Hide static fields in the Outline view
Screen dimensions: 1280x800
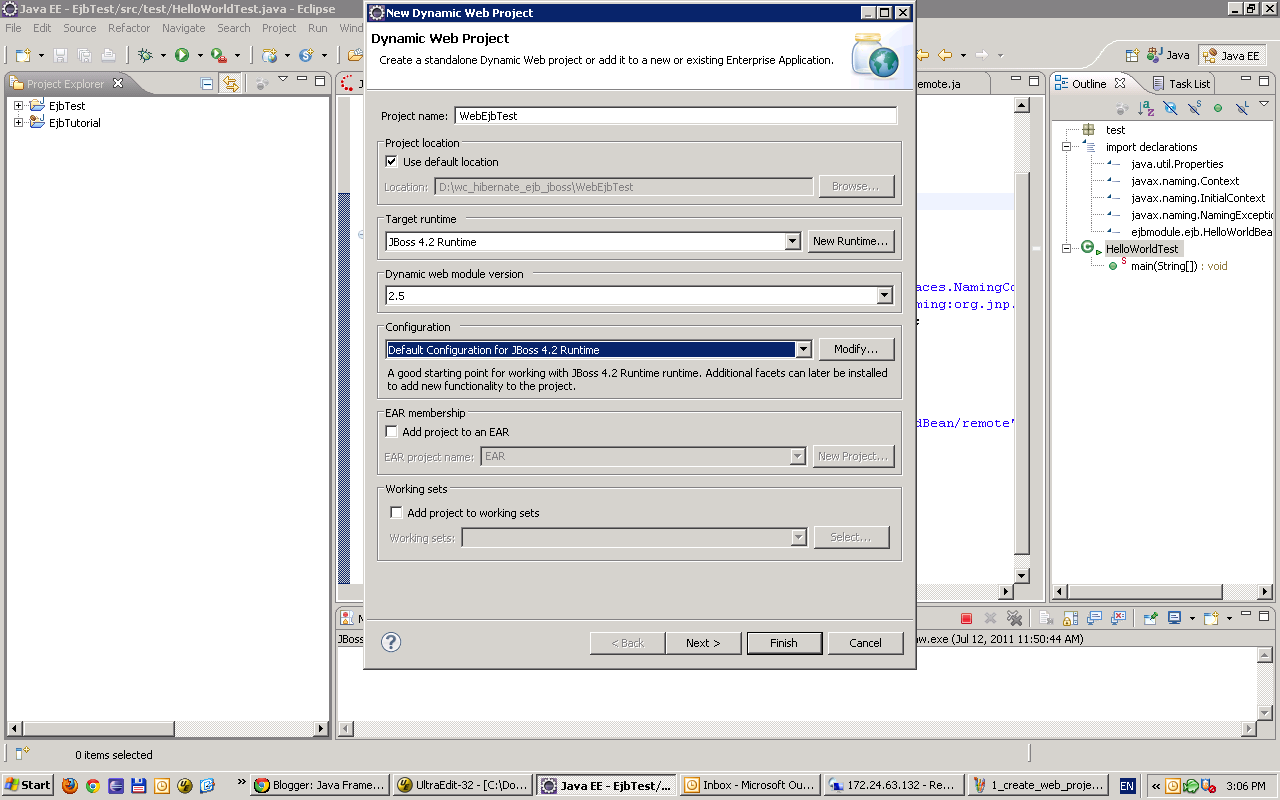1194,107
